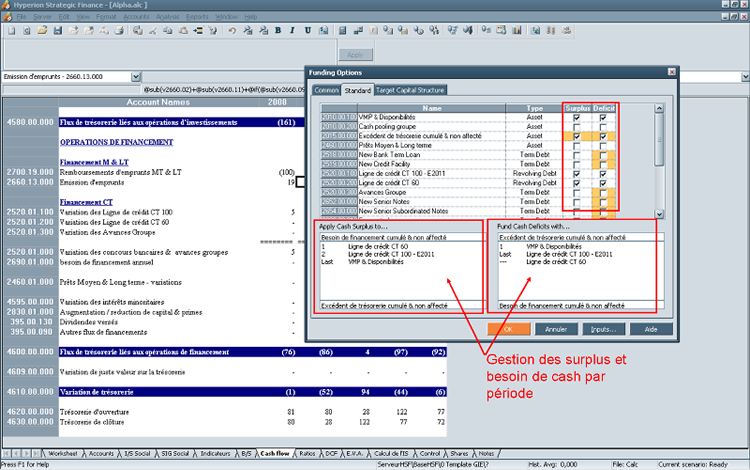Click the Financement CT heading link
This screenshot has width=750, height=470.
click(86, 202)
